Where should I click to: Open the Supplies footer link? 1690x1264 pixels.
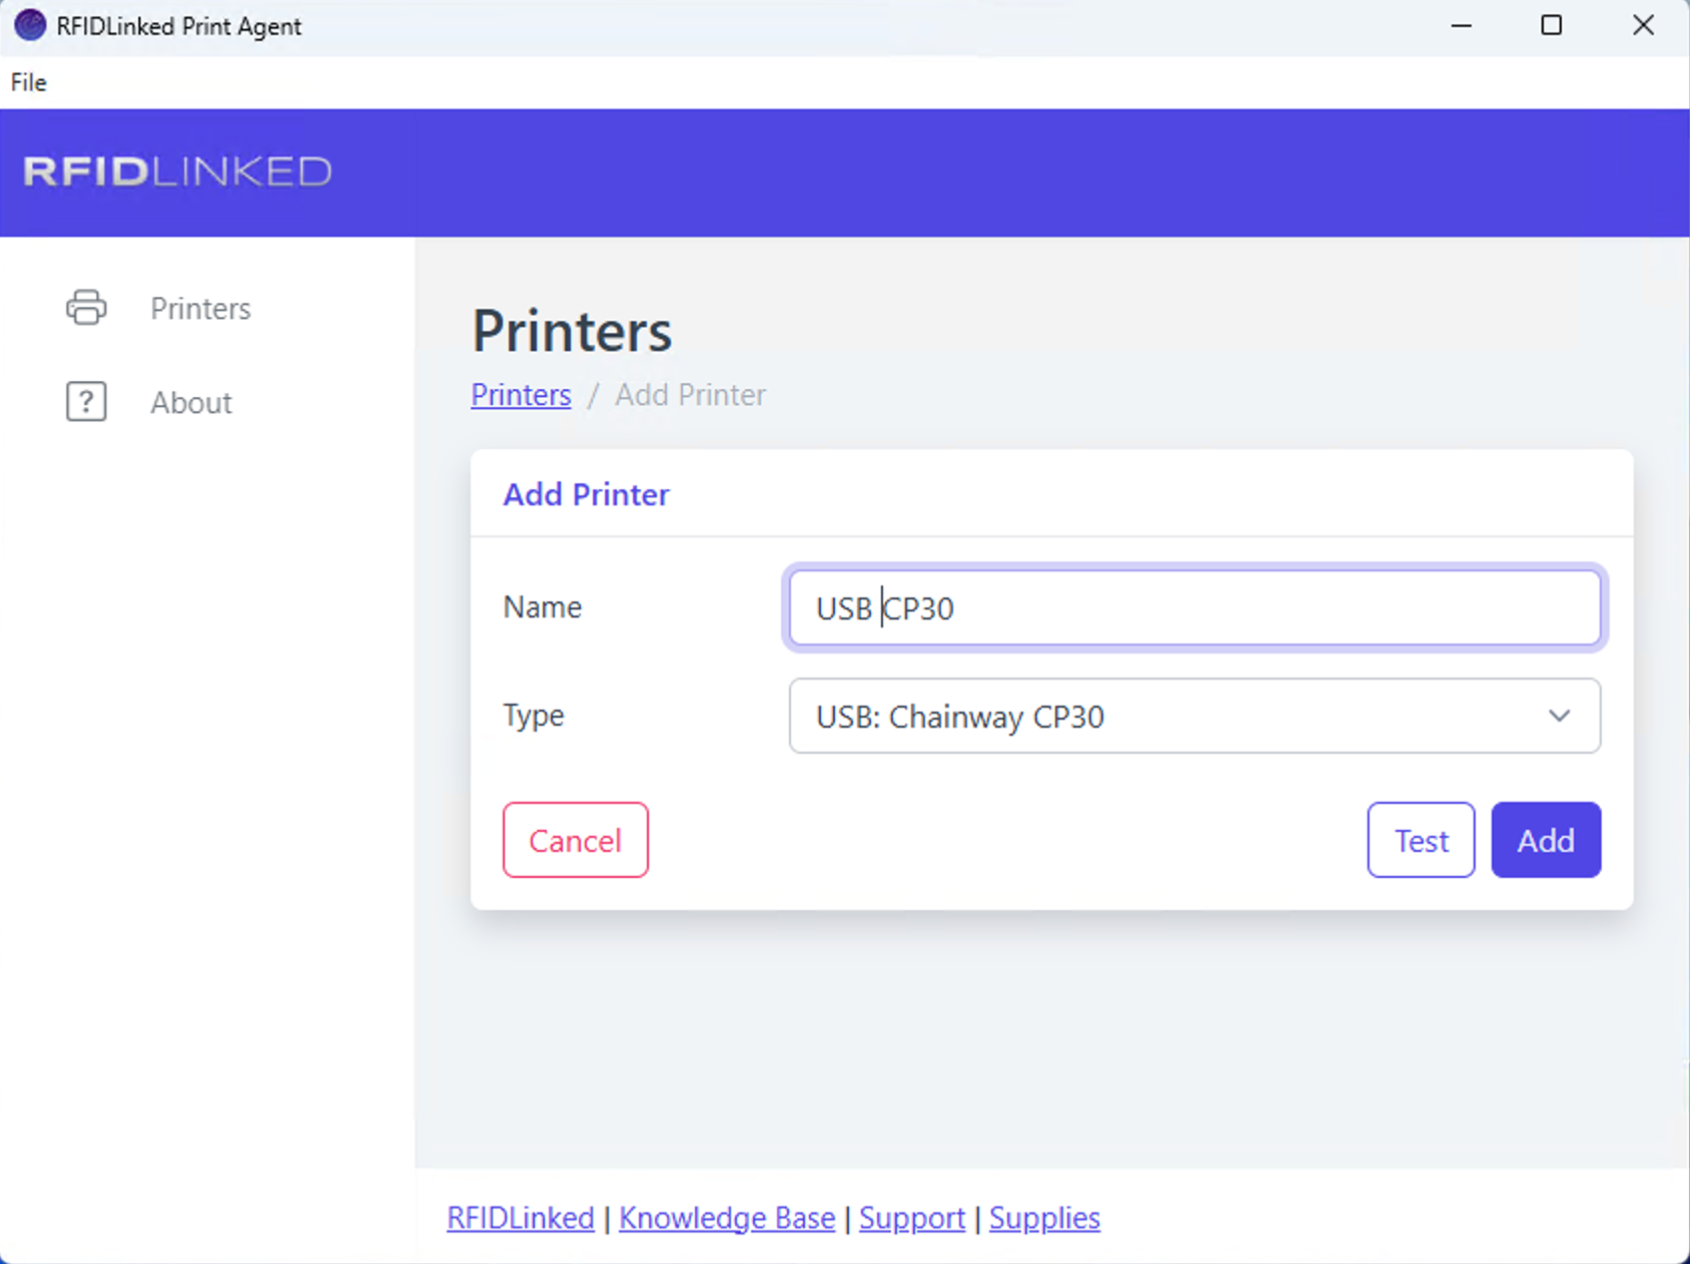1044,1218
